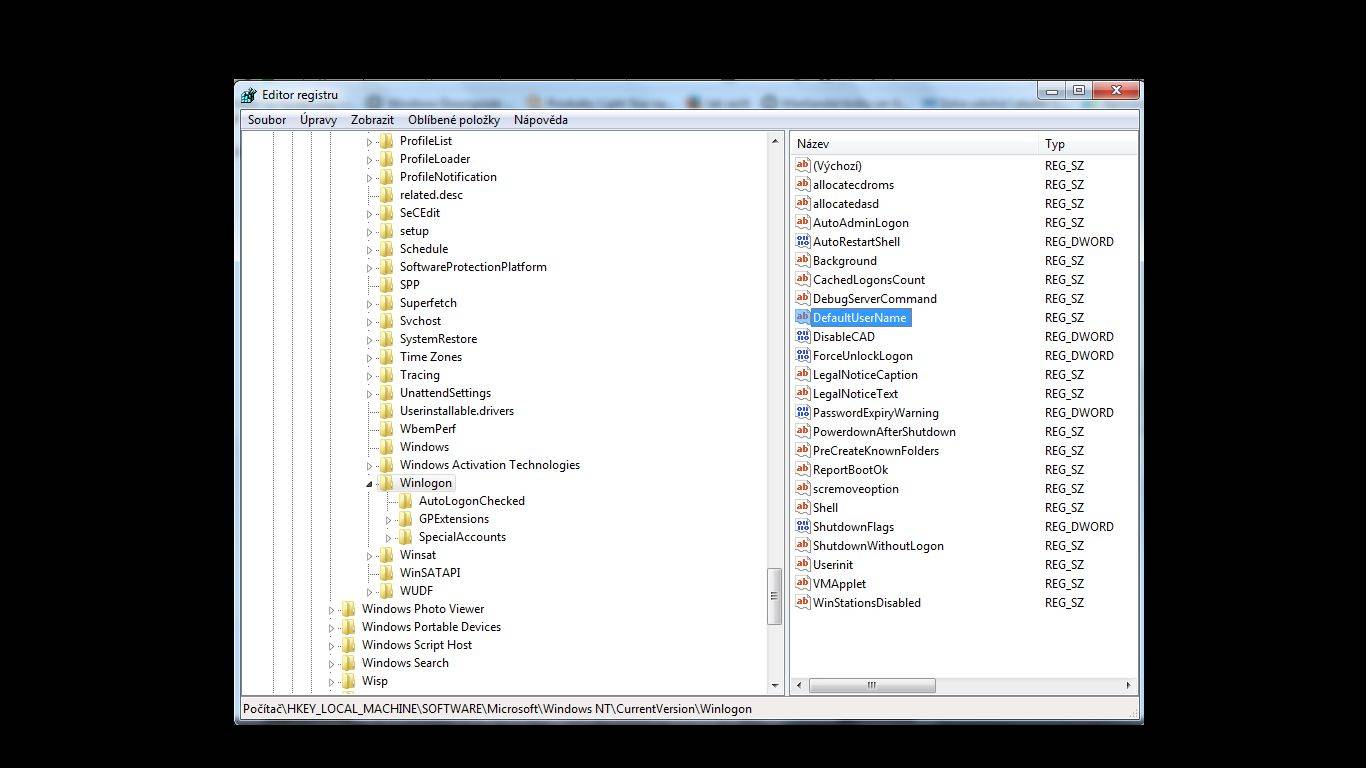
Task: Select the WinSATAPI key
Action: click(430, 573)
